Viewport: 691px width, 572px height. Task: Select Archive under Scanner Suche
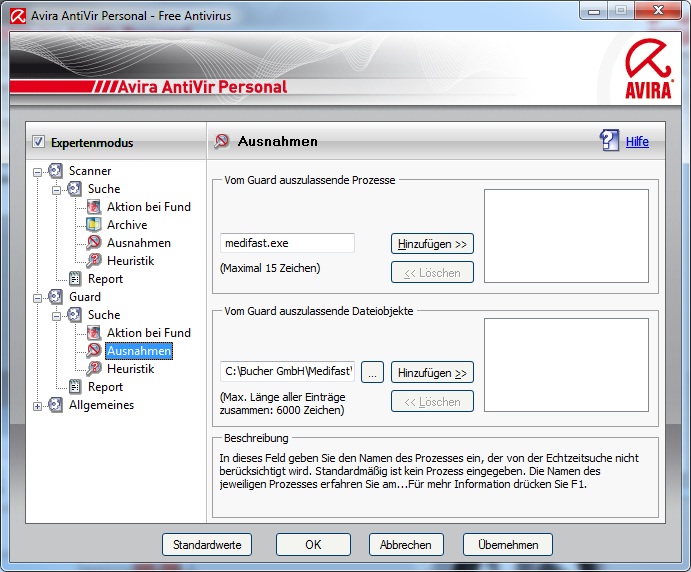pos(127,225)
